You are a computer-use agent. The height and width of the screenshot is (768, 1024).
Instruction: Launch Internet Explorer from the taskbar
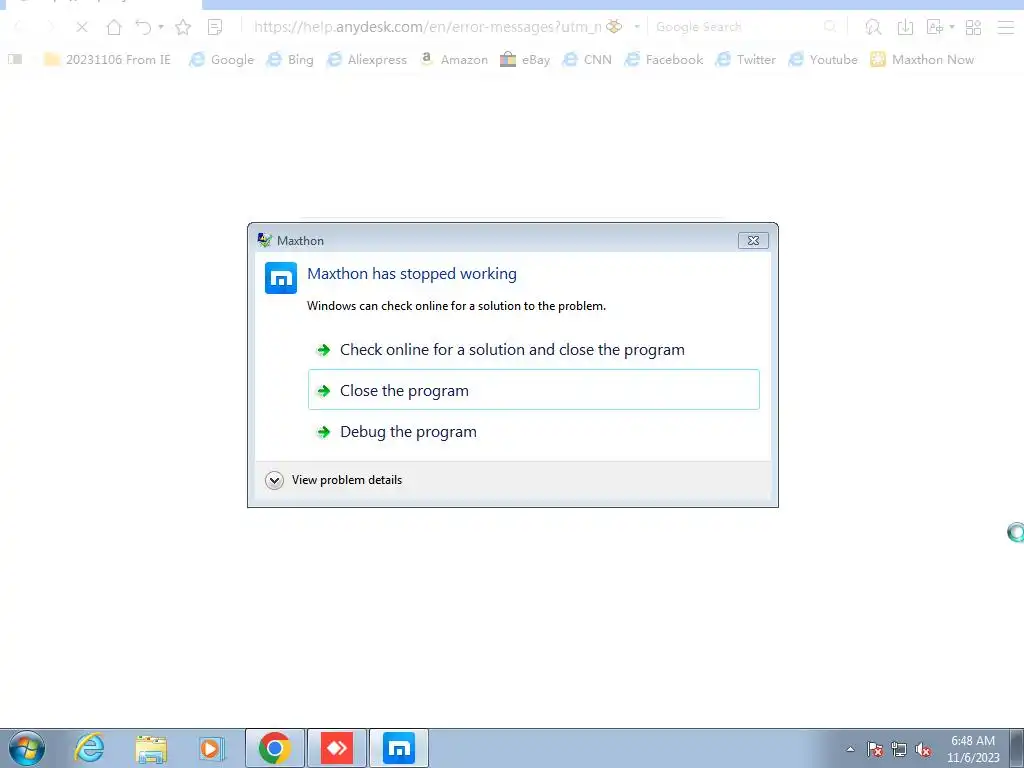(x=89, y=748)
